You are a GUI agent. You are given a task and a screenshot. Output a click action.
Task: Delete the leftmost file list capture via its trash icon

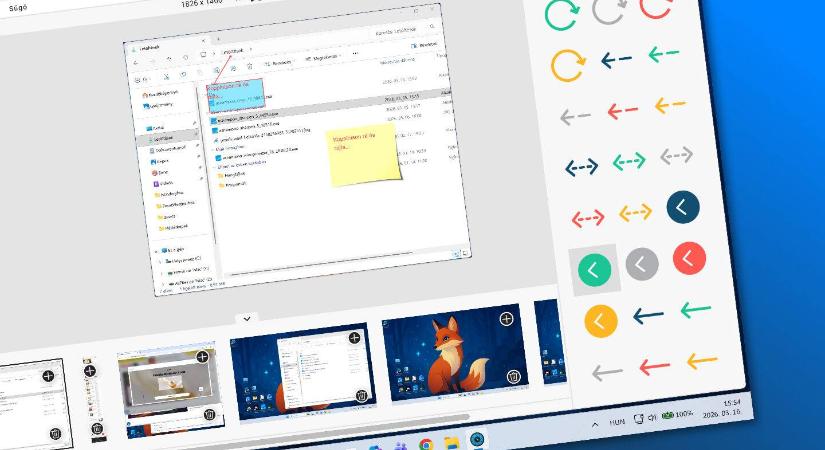tap(55, 434)
